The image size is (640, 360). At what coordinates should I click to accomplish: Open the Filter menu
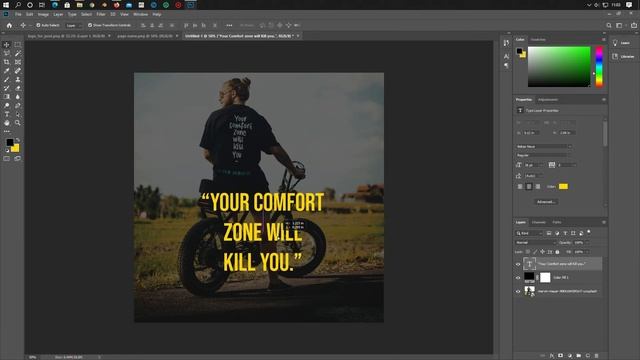(101, 14)
